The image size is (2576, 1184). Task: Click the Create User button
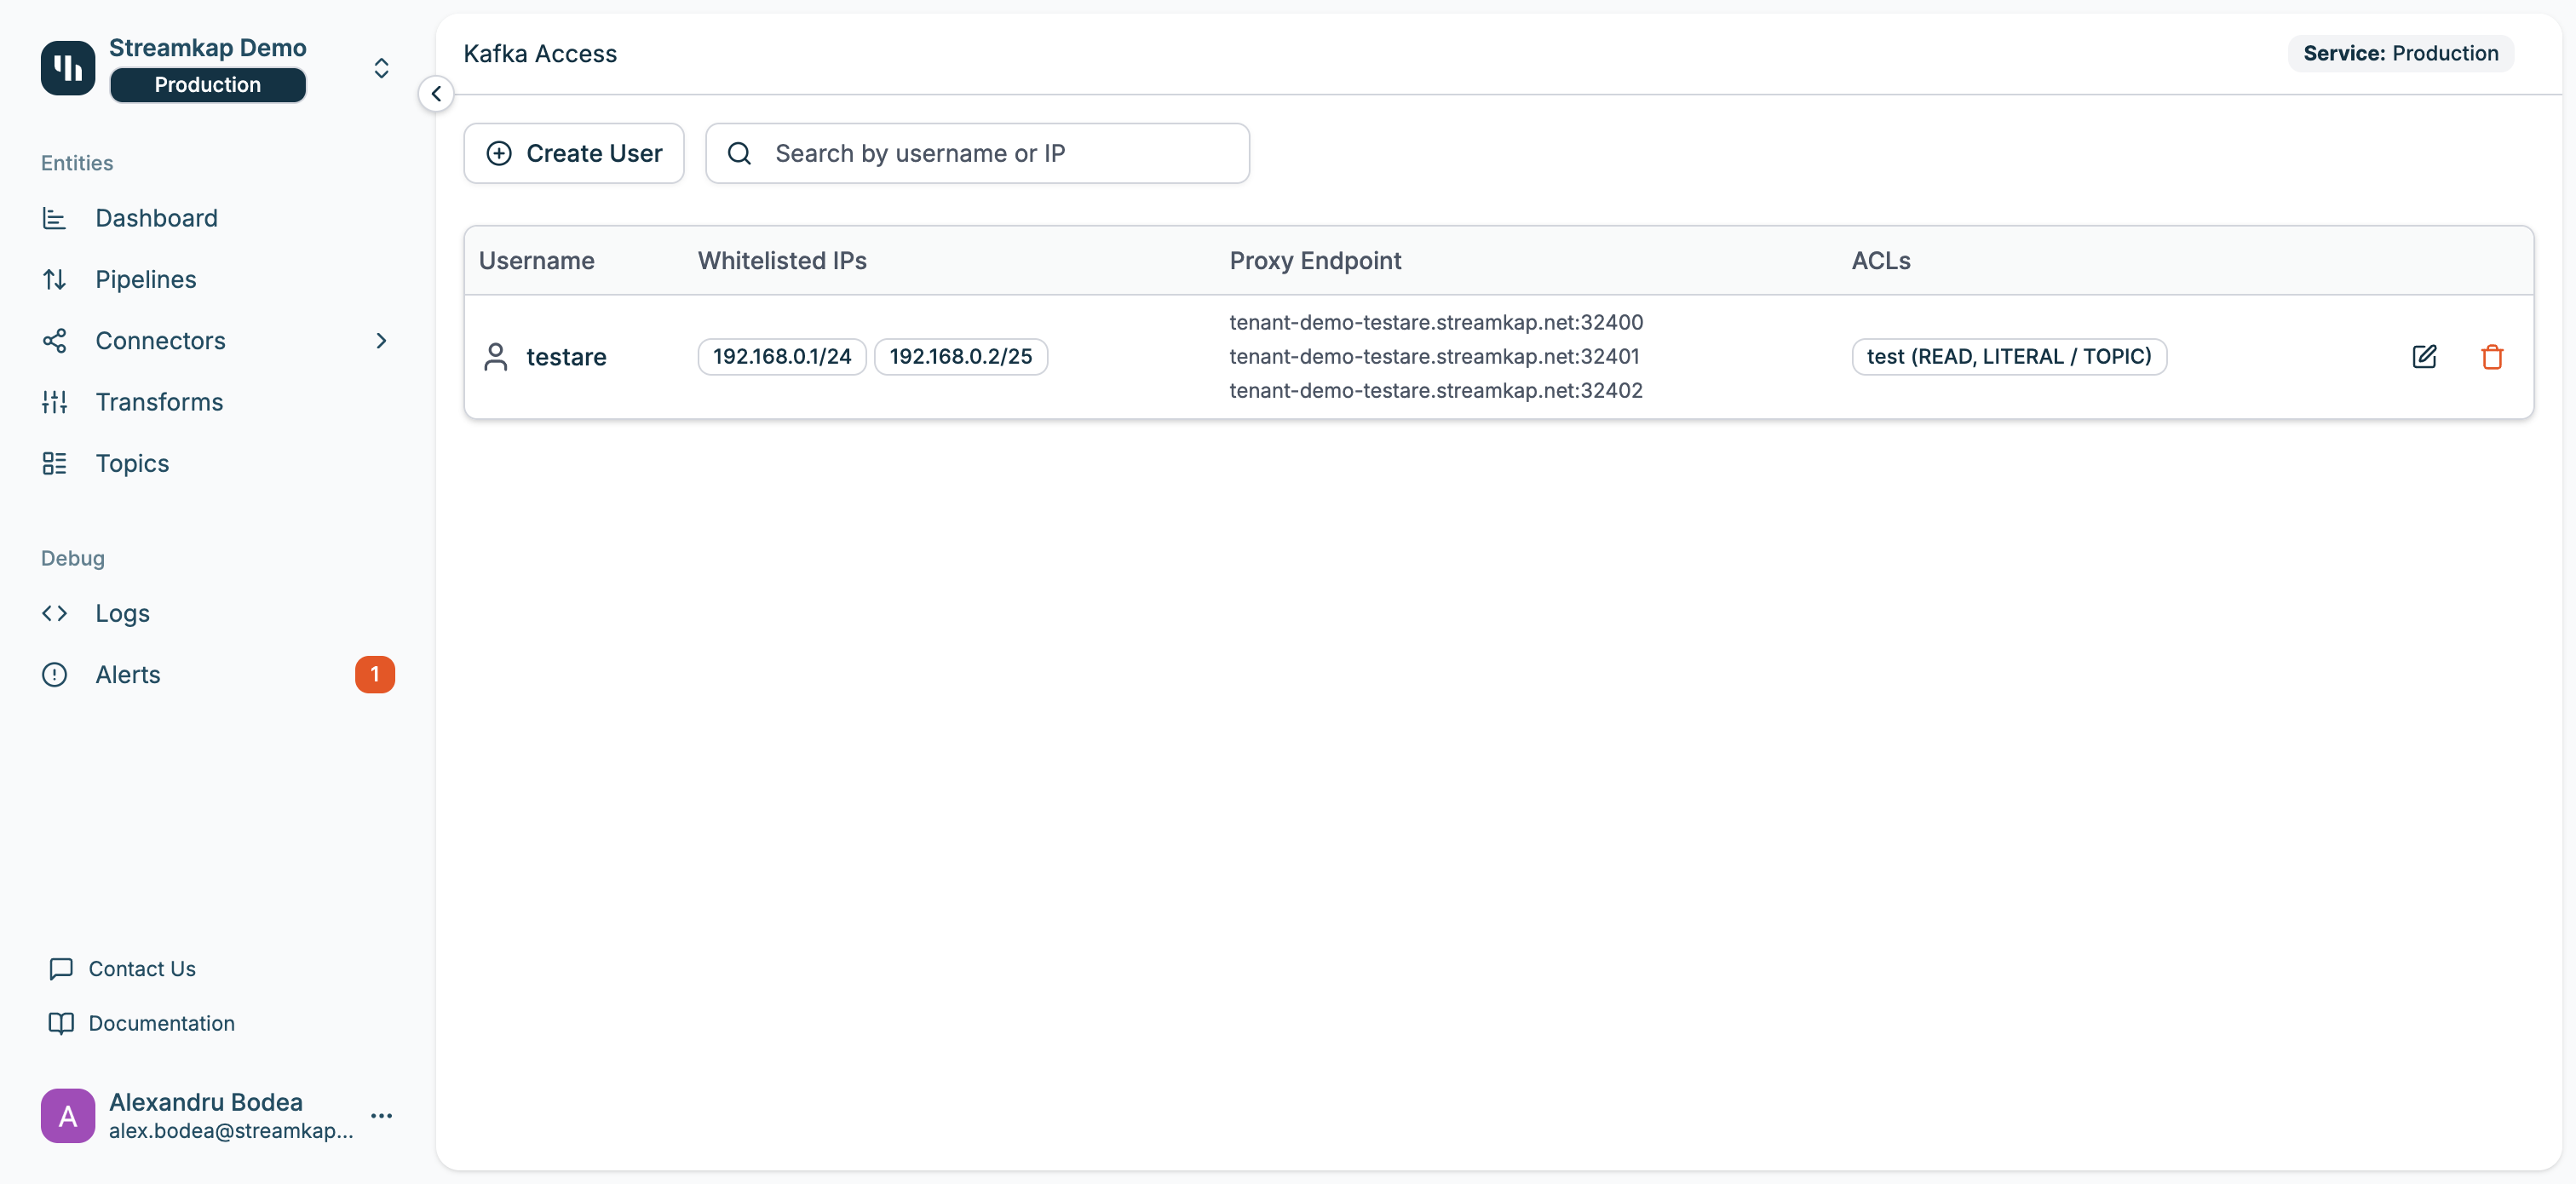pos(574,153)
